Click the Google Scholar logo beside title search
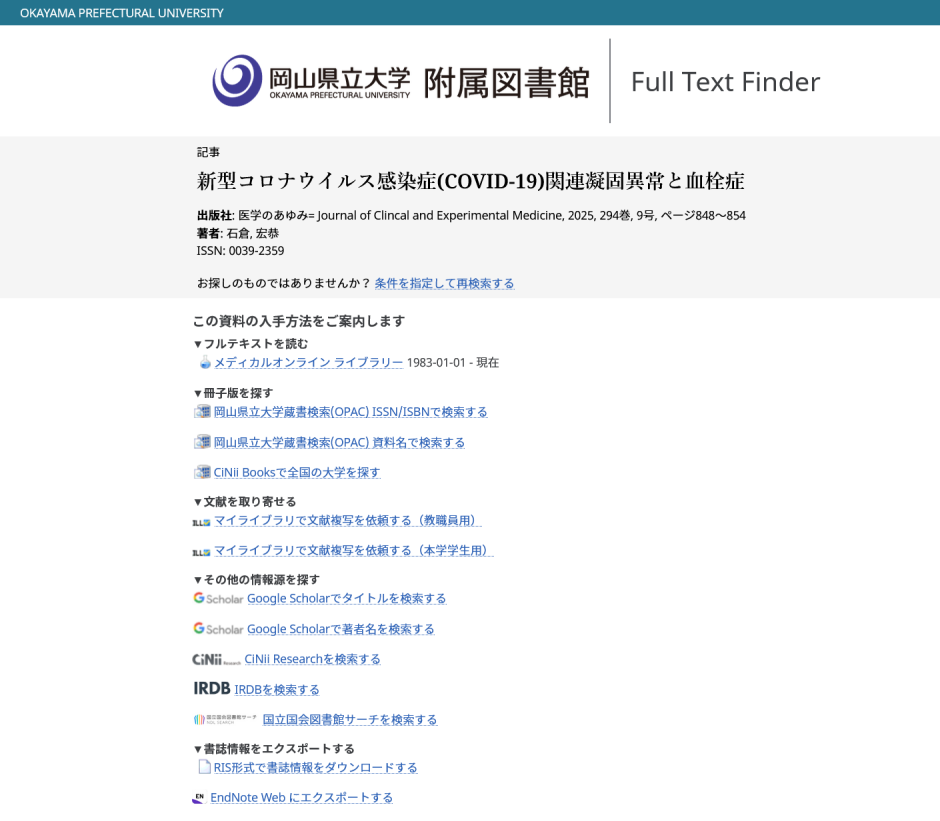Screen dimensions: 940x821 (218, 599)
